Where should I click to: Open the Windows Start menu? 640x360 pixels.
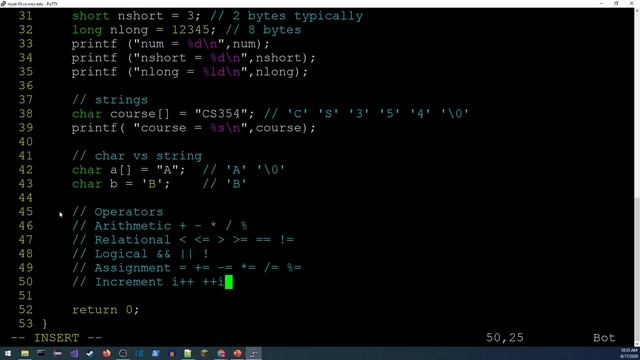[8, 353]
